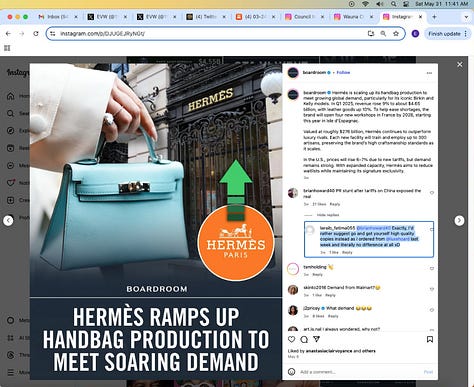The image size is (474, 387).
Task: Switch to the '(4) 03-2' tab
Action: [x=255, y=17]
